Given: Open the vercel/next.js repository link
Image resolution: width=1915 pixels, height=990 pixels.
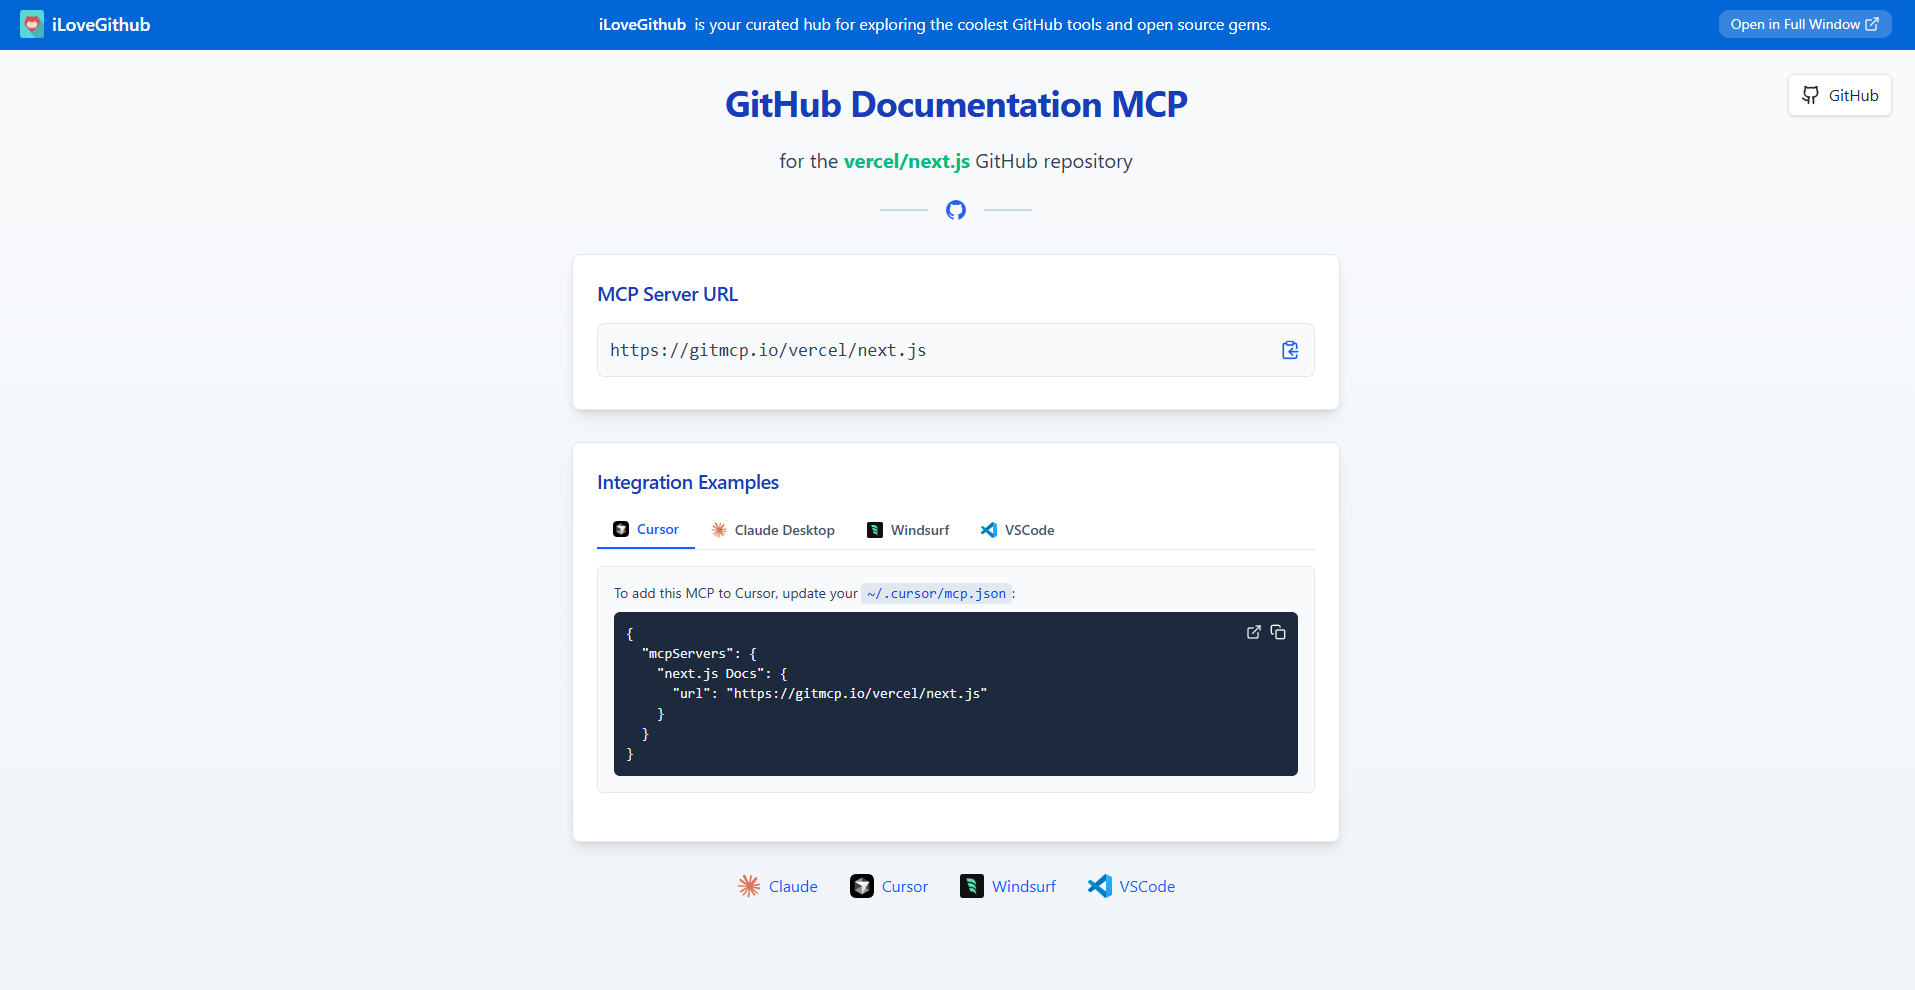Looking at the screenshot, I should point(907,161).
